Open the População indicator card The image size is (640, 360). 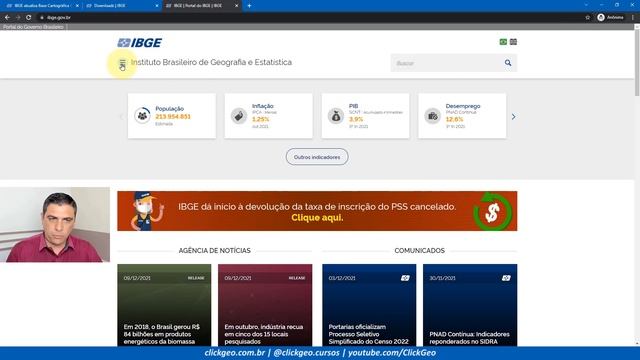point(172,116)
